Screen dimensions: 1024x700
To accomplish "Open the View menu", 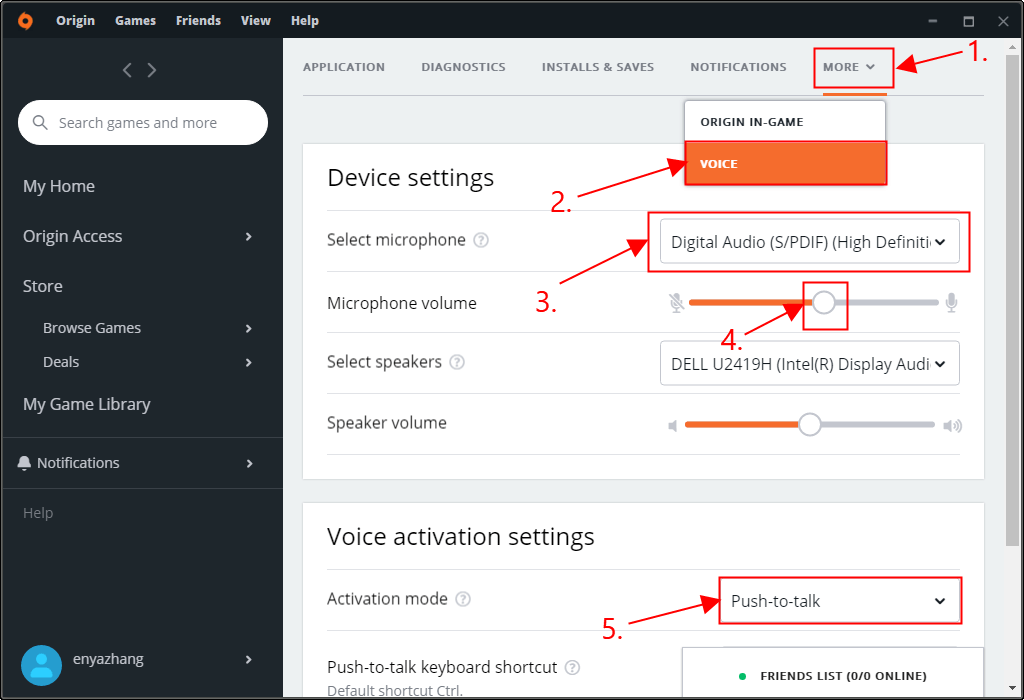I will coord(255,21).
